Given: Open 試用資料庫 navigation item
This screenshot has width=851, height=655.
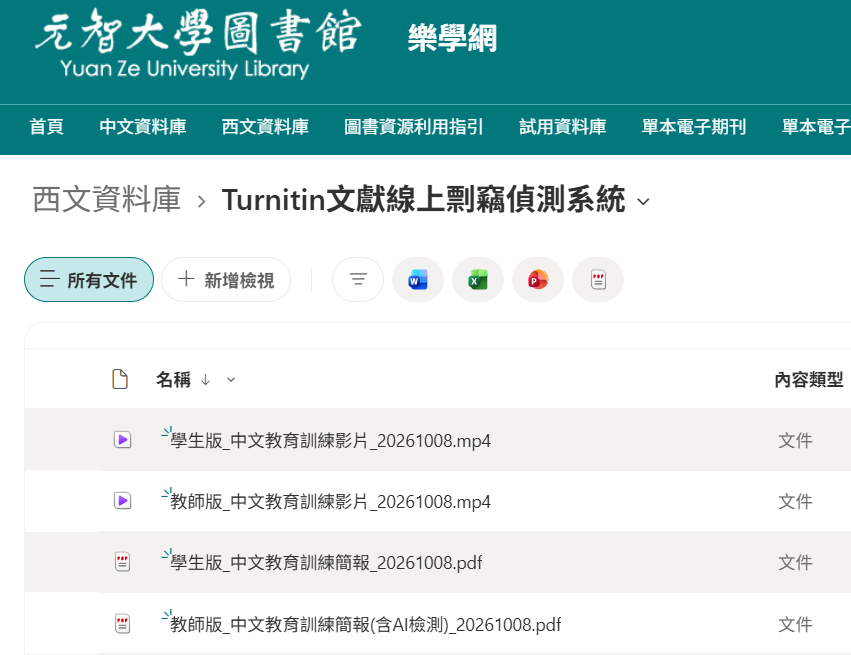Looking at the screenshot, I should coord(563,127).
